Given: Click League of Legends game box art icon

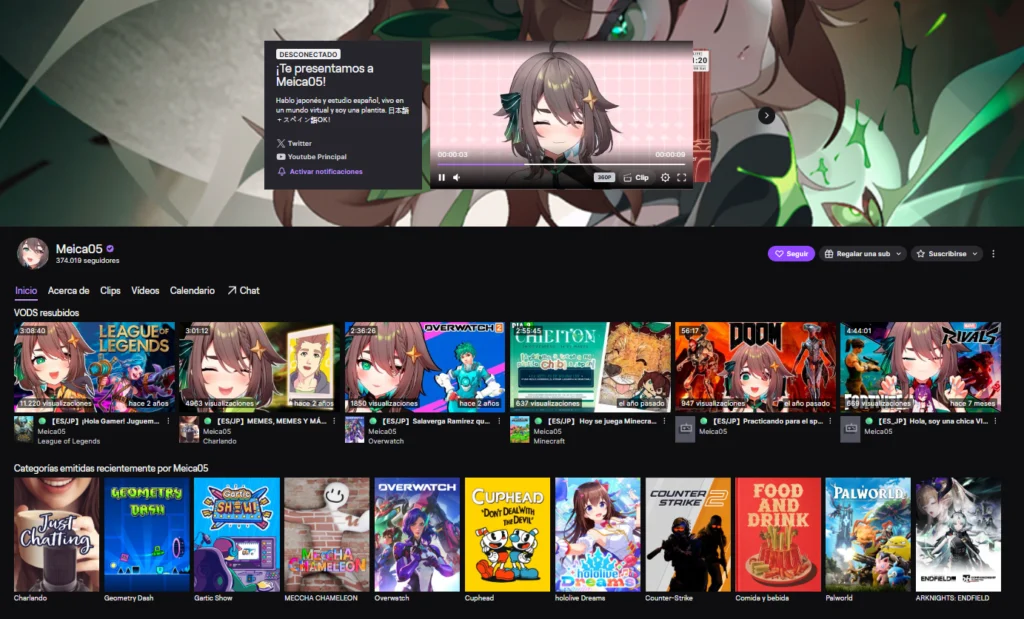Looking at the screenshot, I should coord(24,430).
